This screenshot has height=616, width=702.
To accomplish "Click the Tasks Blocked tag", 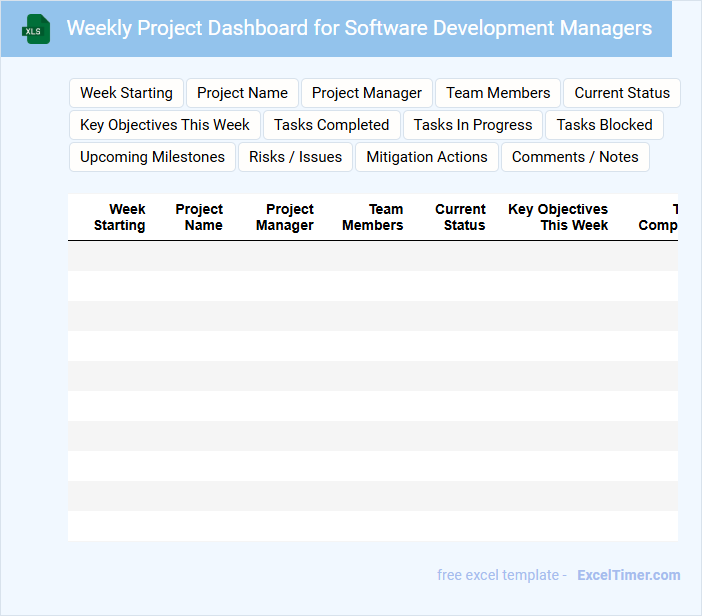I will click(x=604, y=125).
